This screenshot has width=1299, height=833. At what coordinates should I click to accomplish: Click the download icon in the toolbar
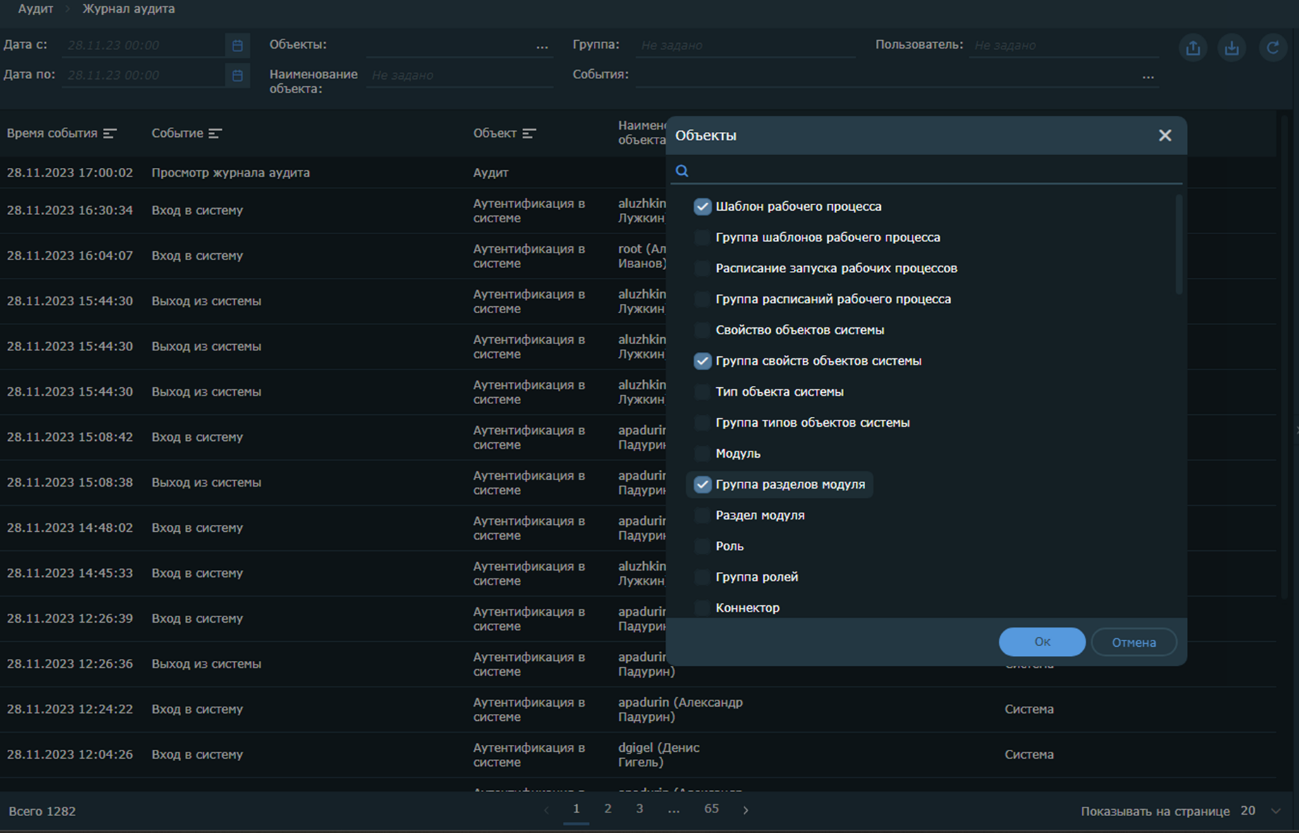click(1232, 48)
